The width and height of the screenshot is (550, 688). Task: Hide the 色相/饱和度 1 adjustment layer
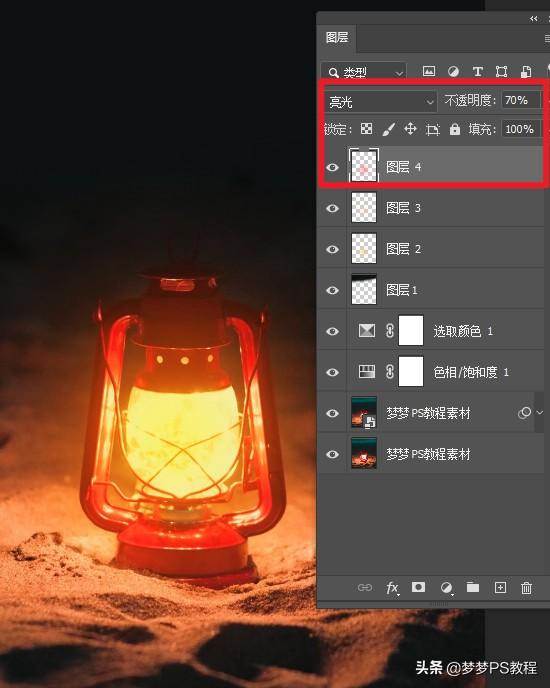pos(332,372)
